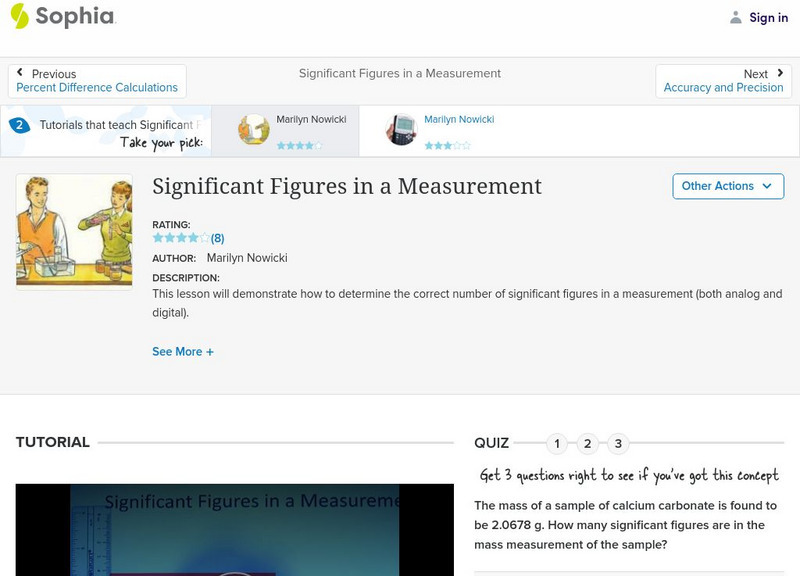Open the Other Actions dropdown

[x=728, y=186]
